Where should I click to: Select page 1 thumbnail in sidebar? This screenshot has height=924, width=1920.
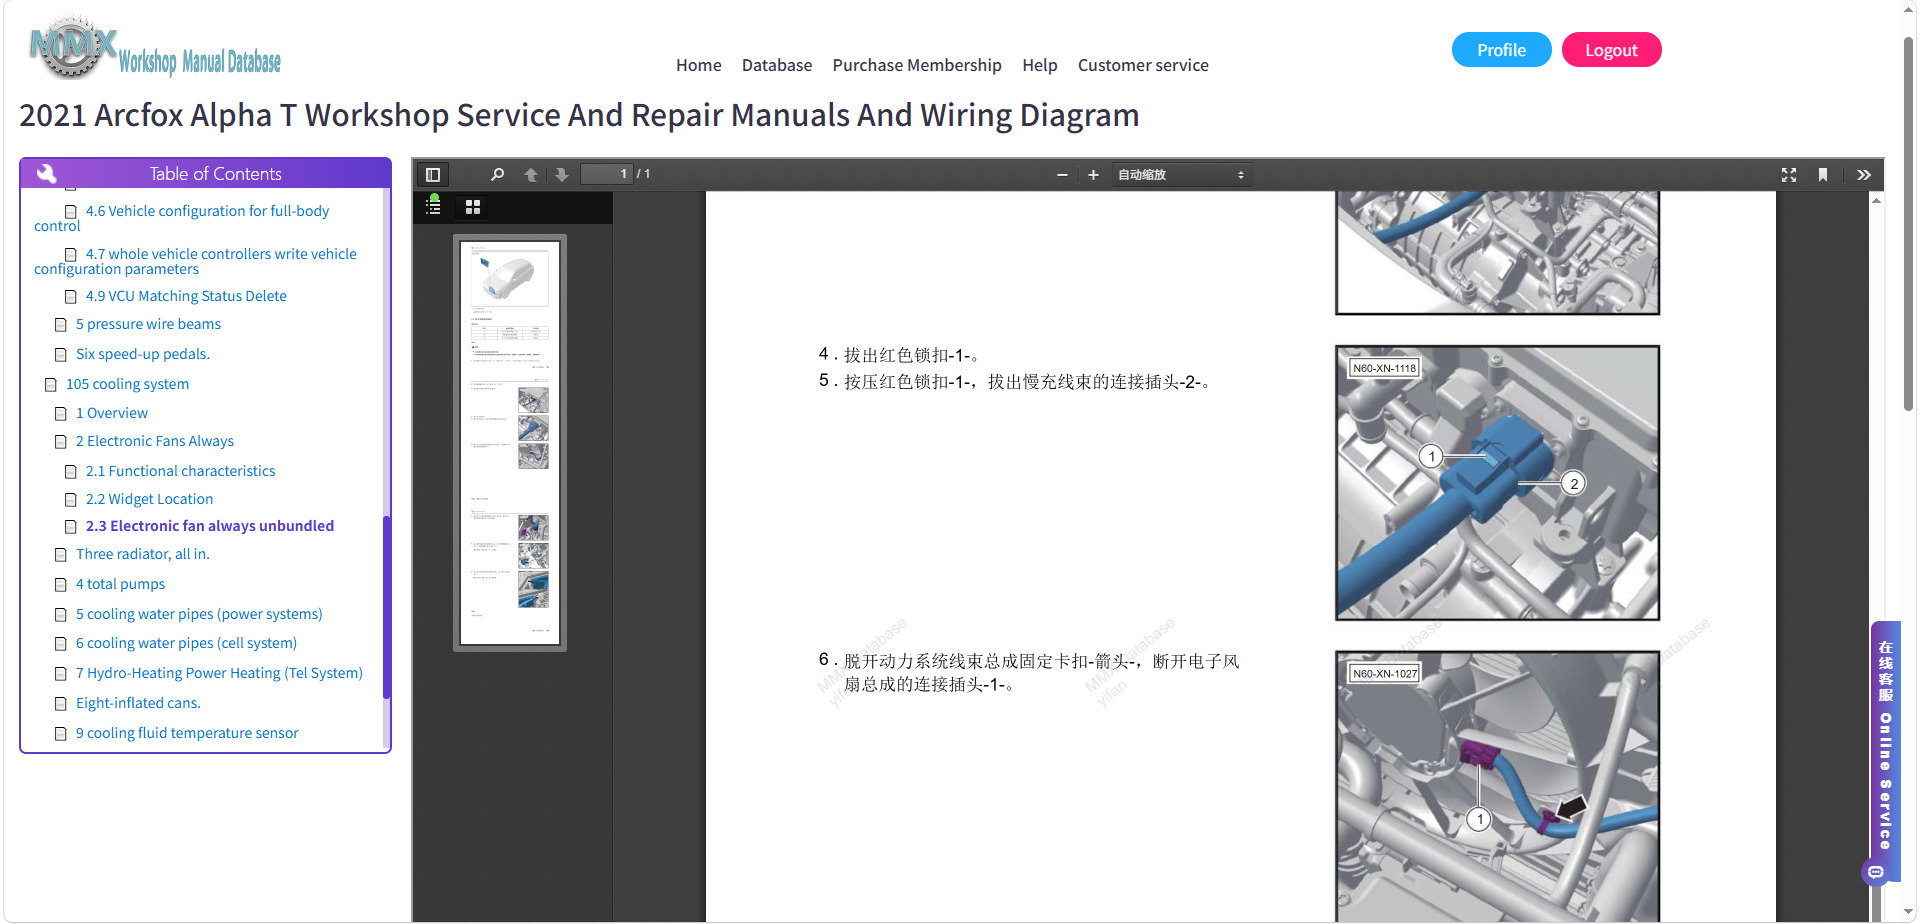point(510,443)
